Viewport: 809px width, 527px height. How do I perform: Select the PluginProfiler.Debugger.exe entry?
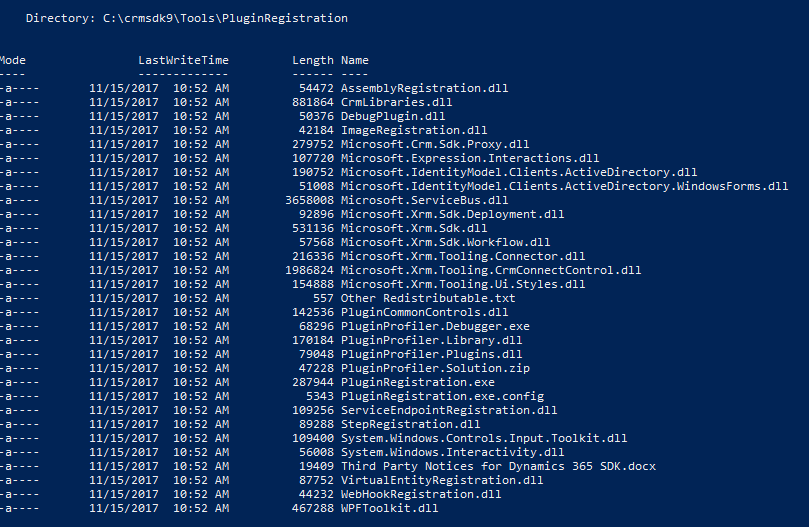265,326
